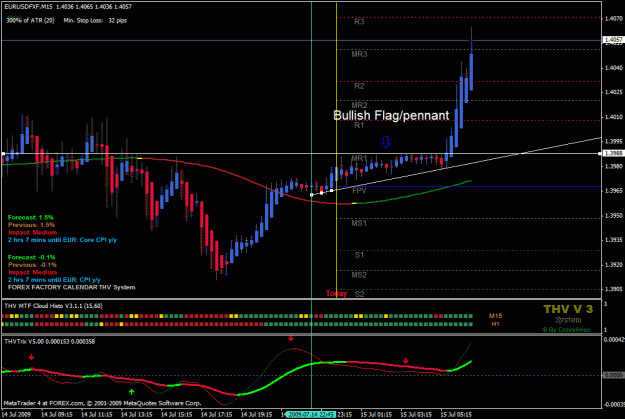The height and width of the screenshot is (419, 625).
Task: Click the Forecast: -0.1% news line
Action: pos(31,258)
